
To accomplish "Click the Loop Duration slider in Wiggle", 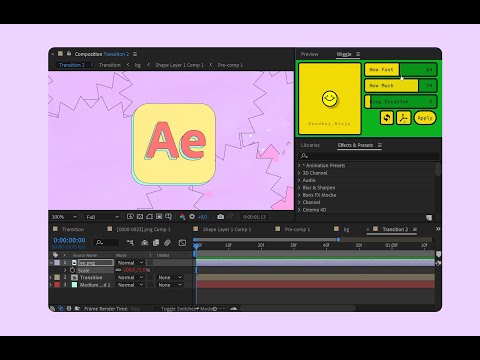I will pyautogui.click(x=401, y=102).
